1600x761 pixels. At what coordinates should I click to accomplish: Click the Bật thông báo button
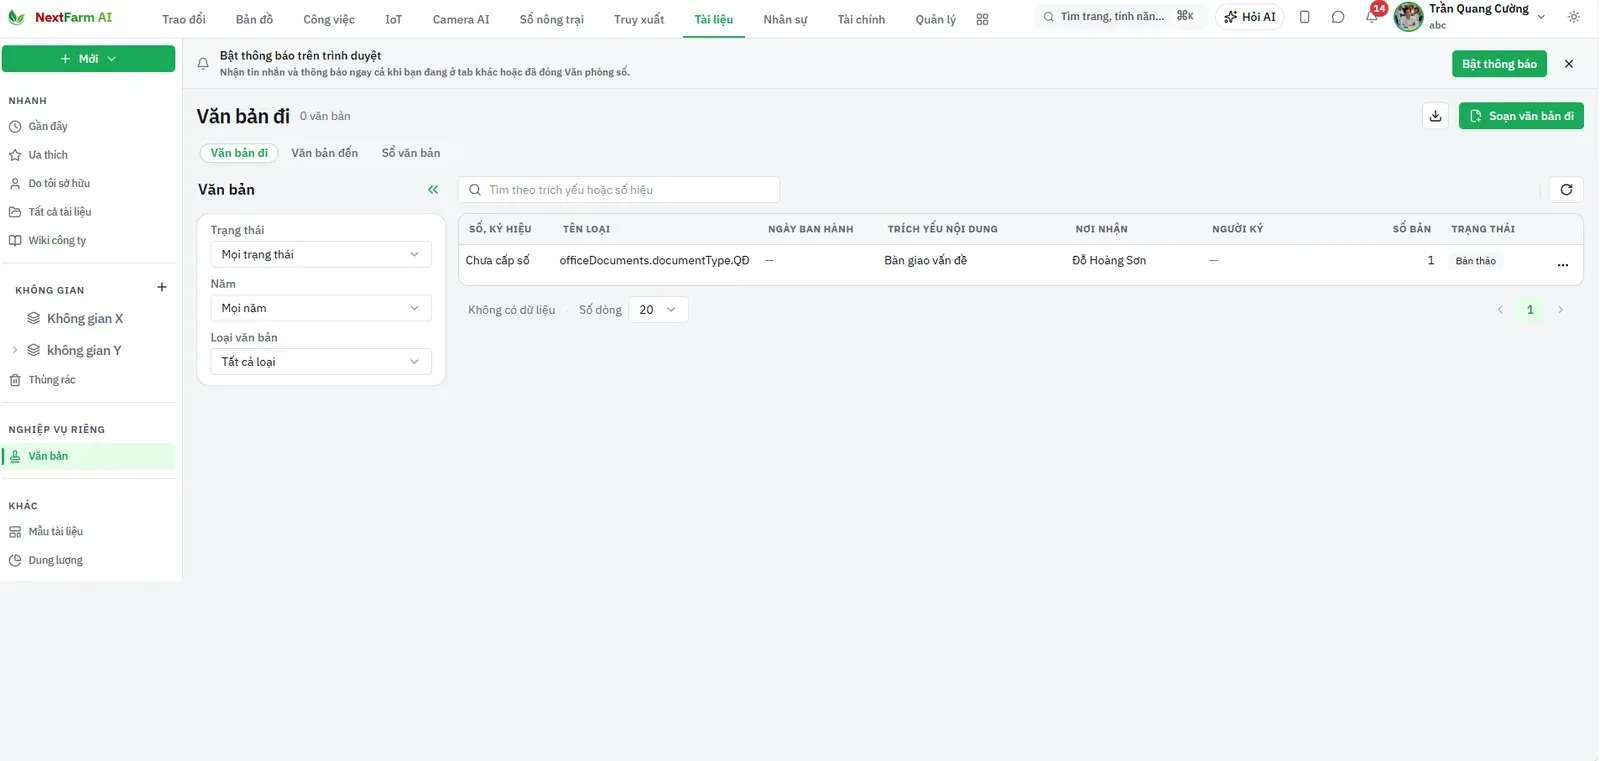click(1499, 64)
